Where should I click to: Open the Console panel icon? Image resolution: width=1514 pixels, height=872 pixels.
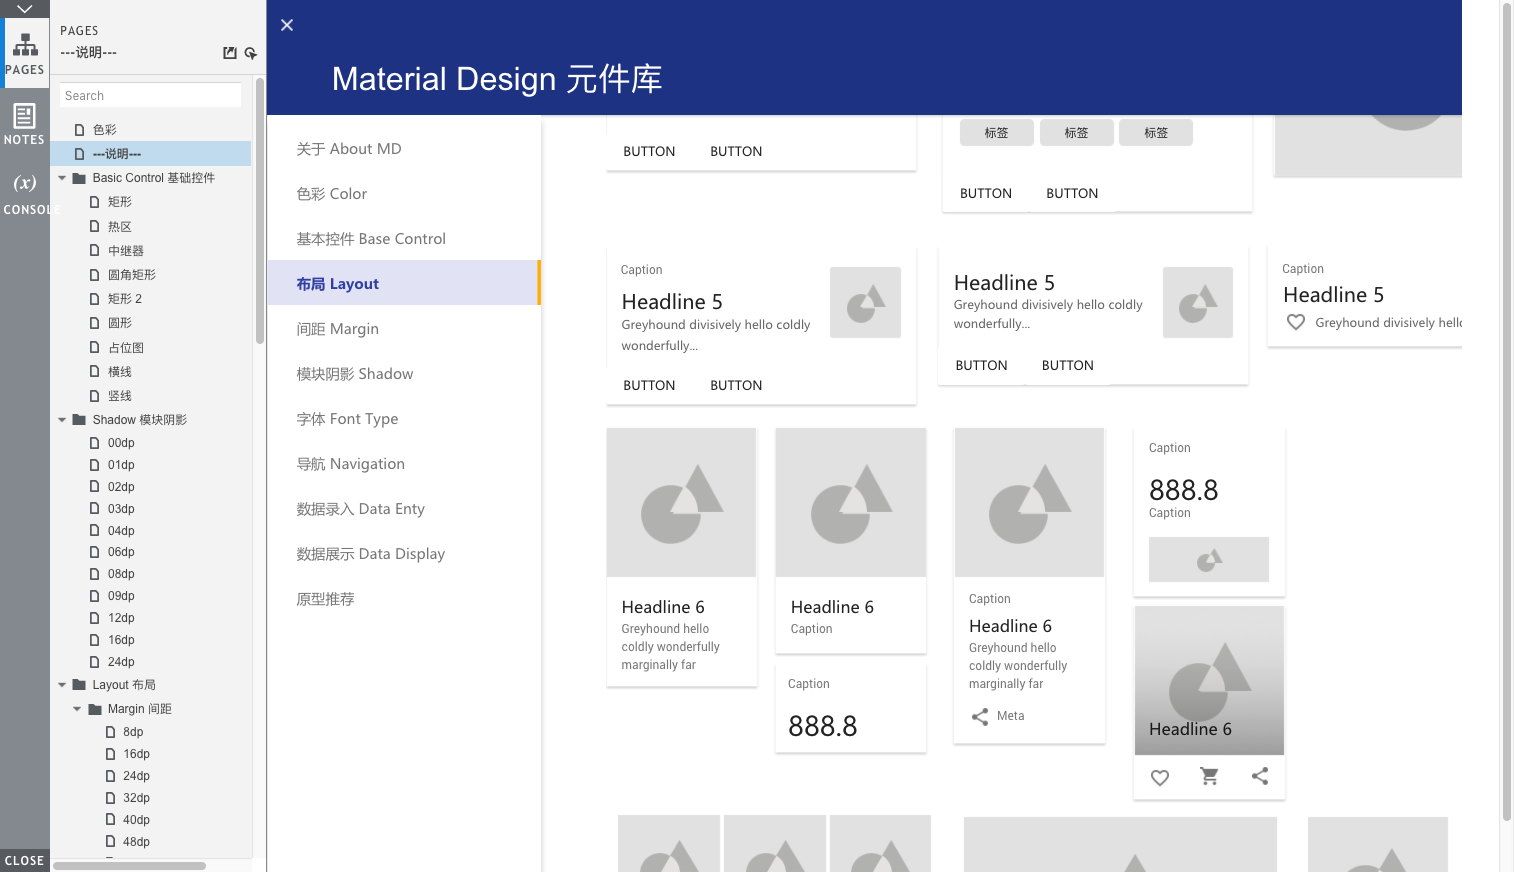coord(25,193)
